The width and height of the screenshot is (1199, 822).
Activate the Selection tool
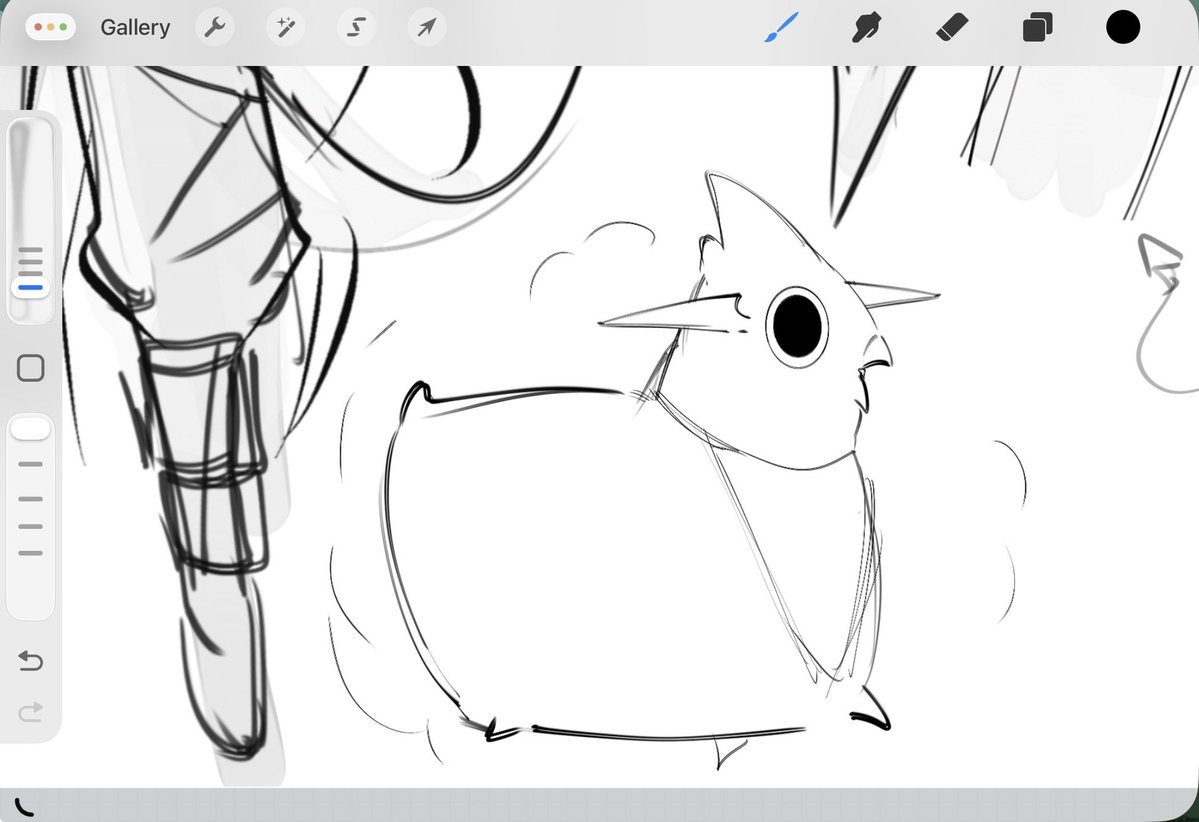point(356,28)
